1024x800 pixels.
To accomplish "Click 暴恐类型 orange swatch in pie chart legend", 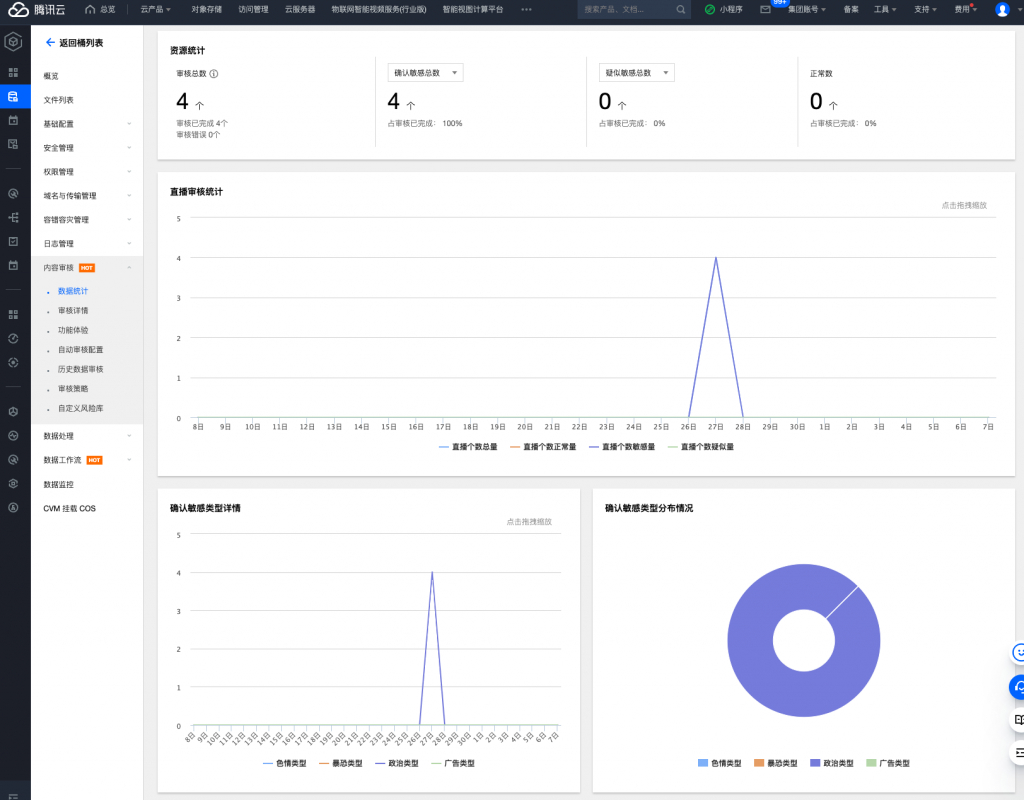I will pos(759,763).
